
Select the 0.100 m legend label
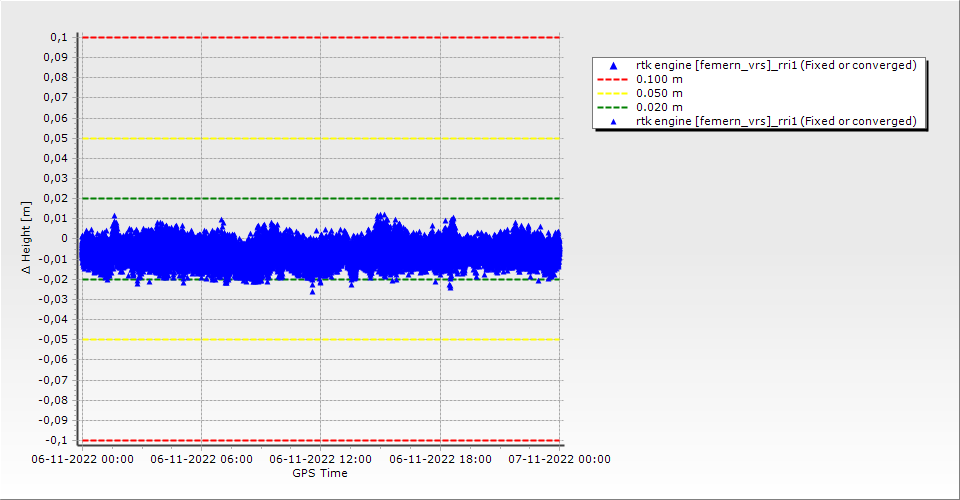tap(659, 79)
